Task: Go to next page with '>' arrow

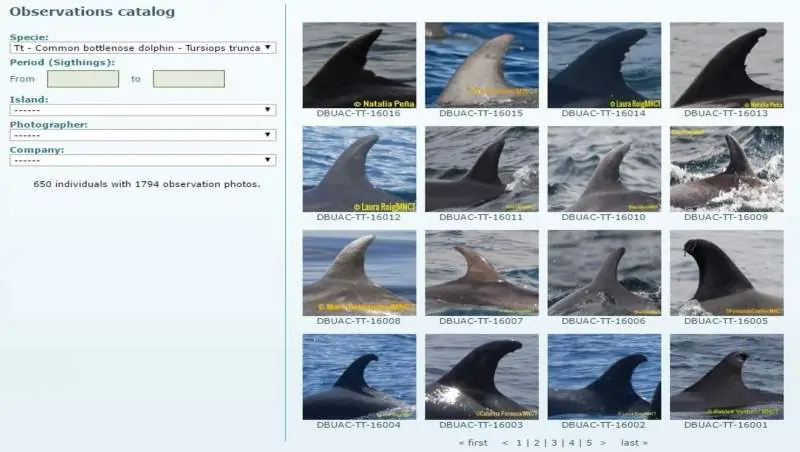Action: pyautogui.click(x=603, y=442)
